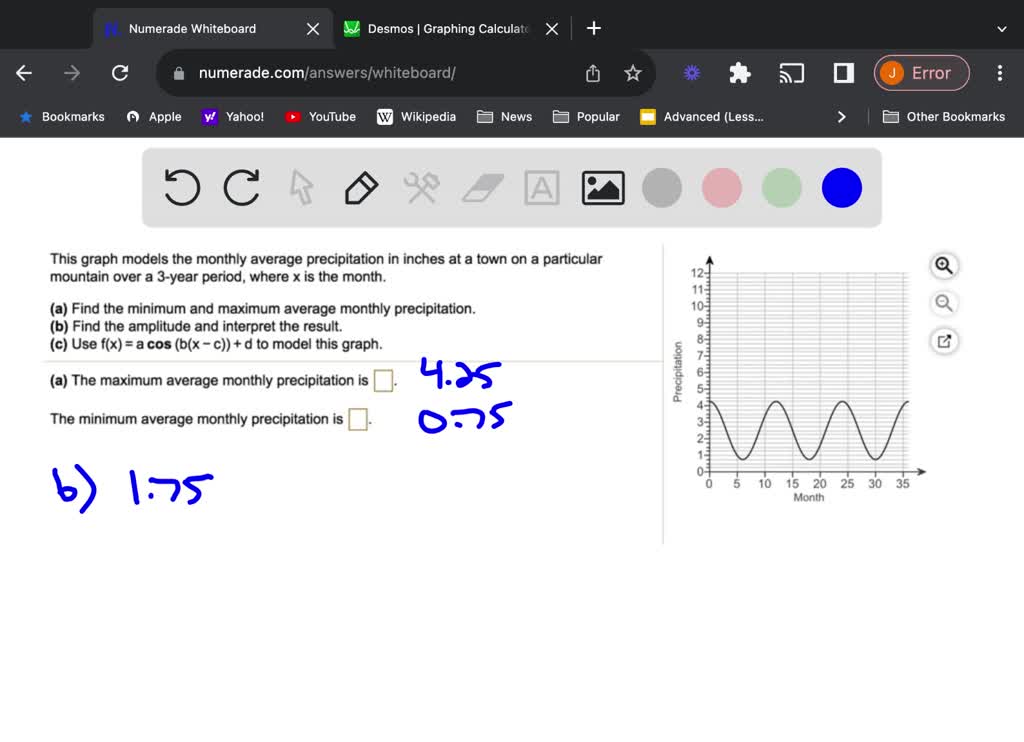Toggle the bookmark star for this page
1024x742 pixels.
tap(632, 72)
